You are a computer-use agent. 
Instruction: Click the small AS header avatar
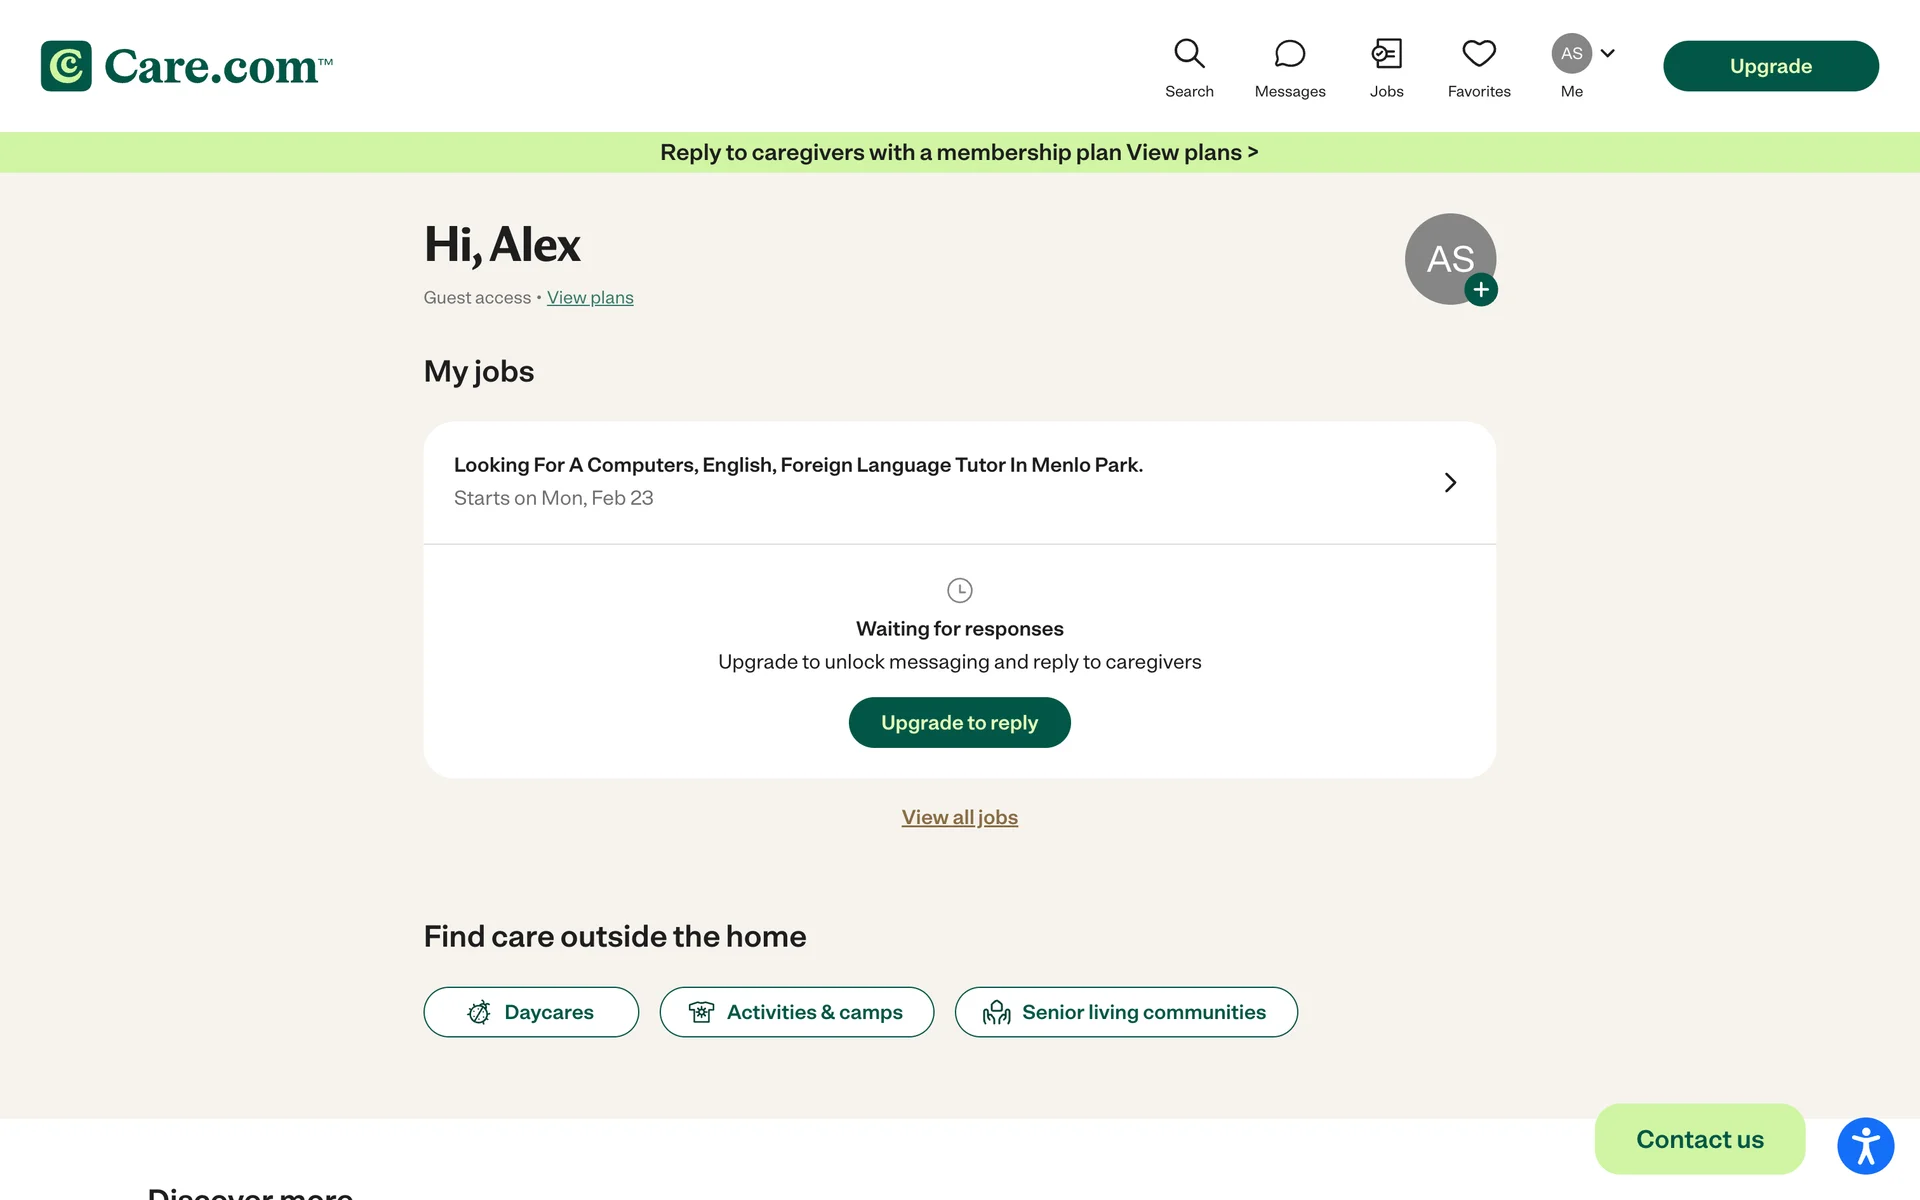click(x=1571, y=53)
